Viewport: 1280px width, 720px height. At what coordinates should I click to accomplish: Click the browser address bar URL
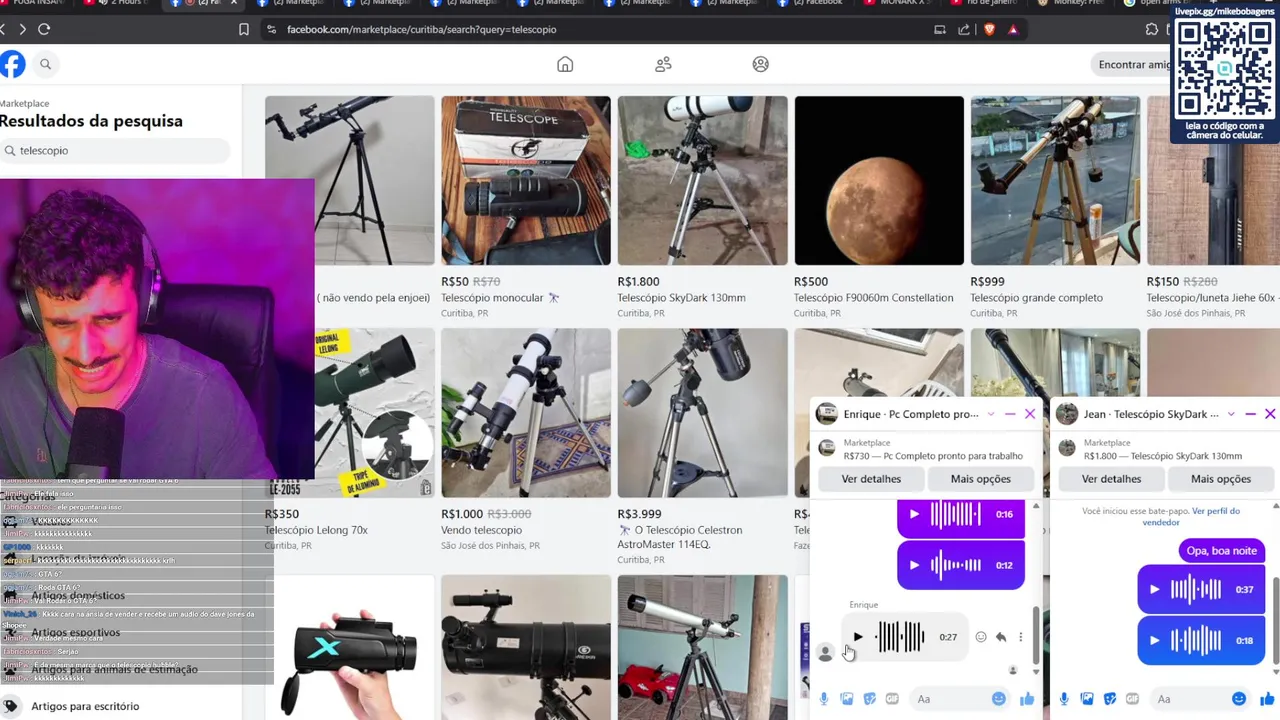coord(421,29)
